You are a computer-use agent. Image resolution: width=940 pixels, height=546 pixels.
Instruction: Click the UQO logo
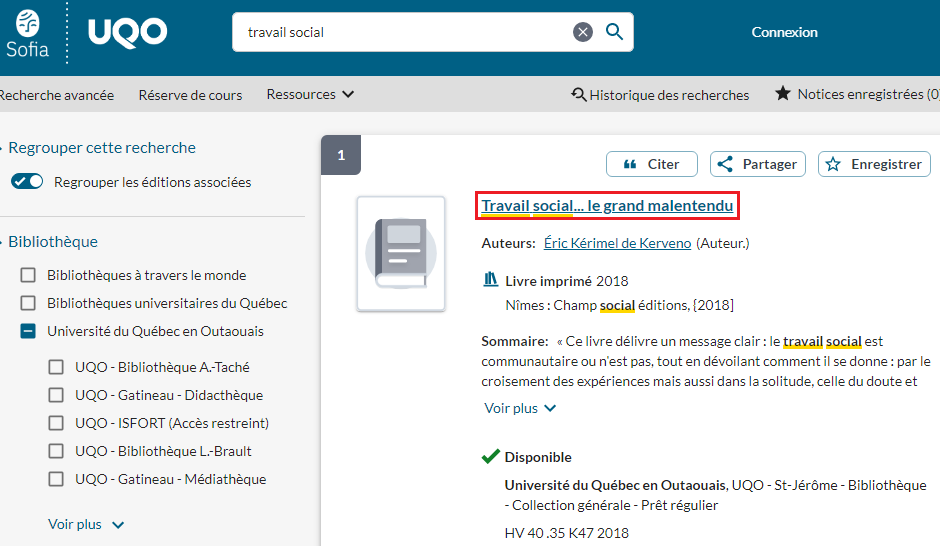[x=128, y=33]
